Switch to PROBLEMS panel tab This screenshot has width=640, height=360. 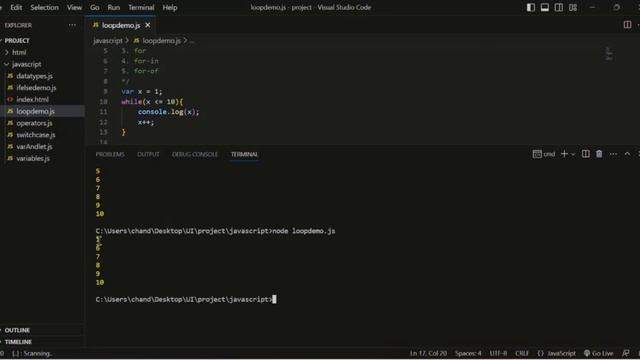pos(110,154)
